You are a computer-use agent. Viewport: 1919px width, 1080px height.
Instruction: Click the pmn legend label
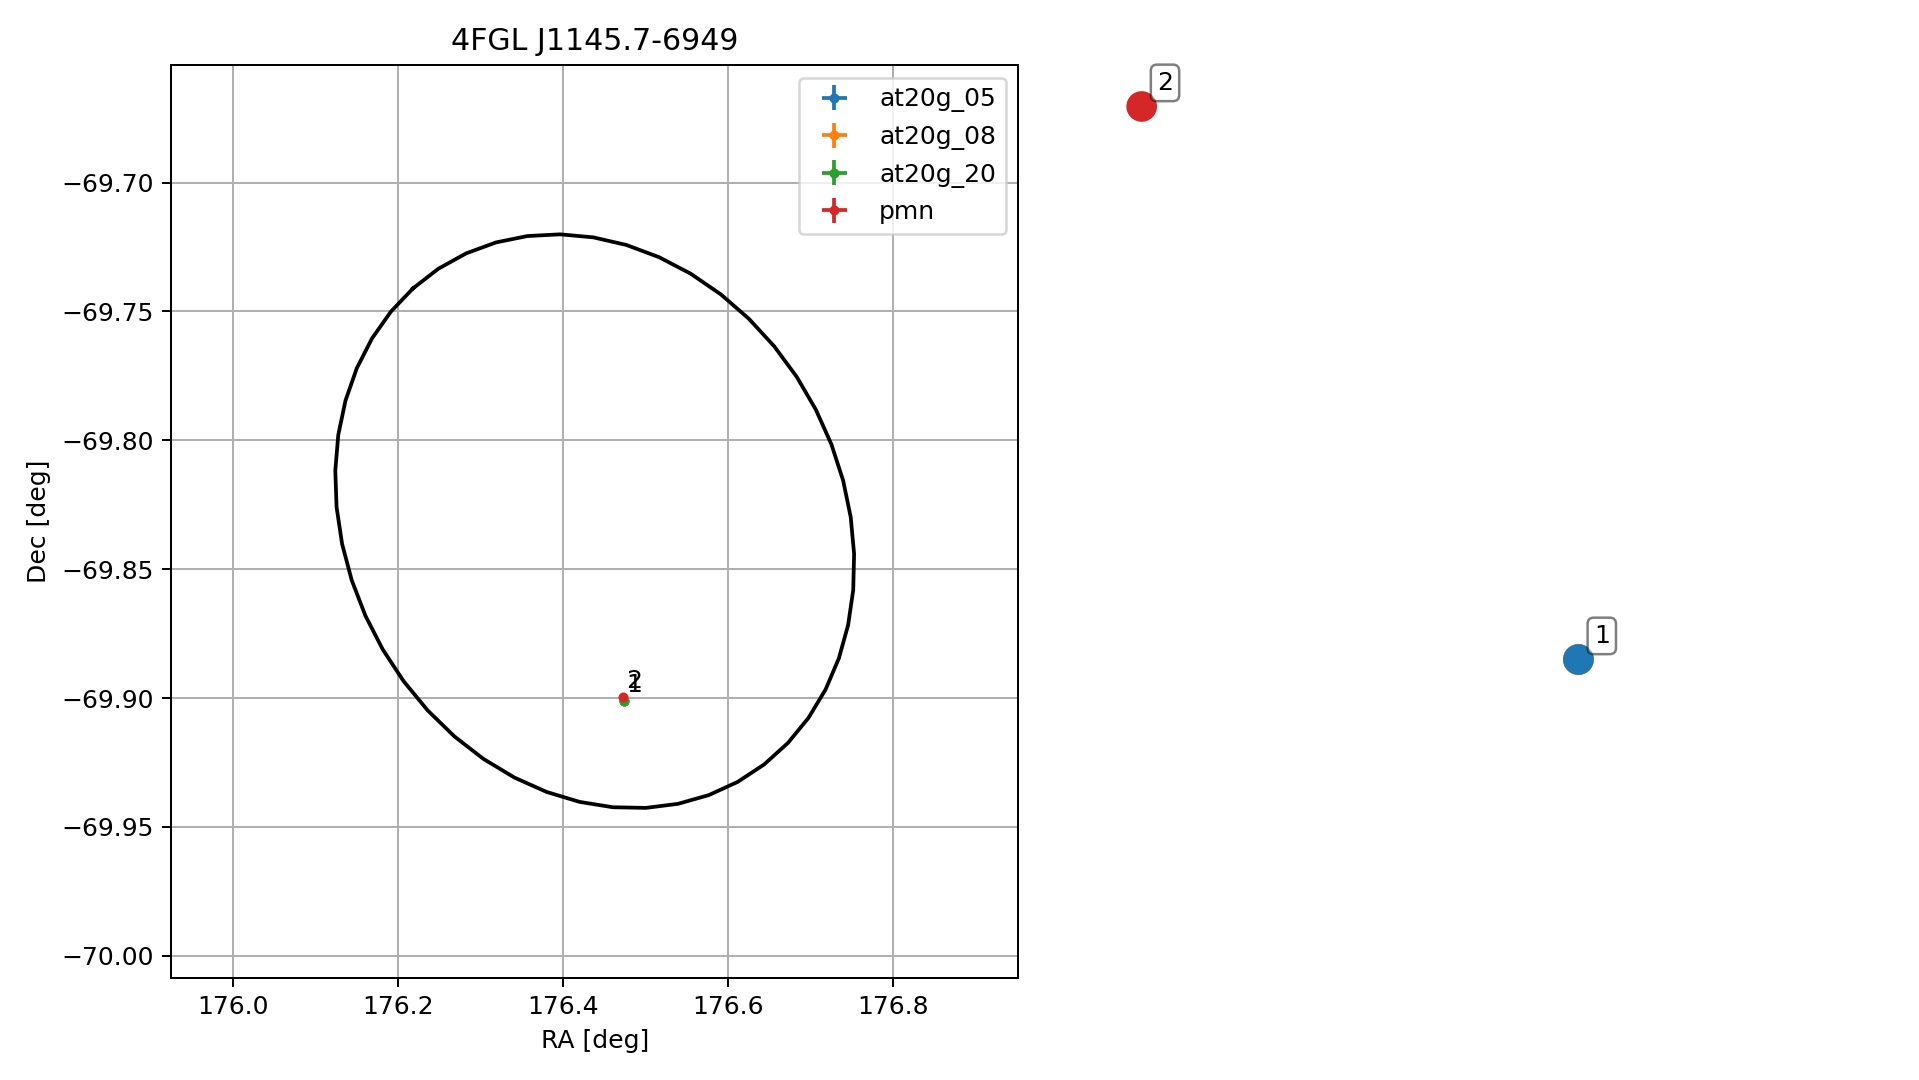pos(906,212)
